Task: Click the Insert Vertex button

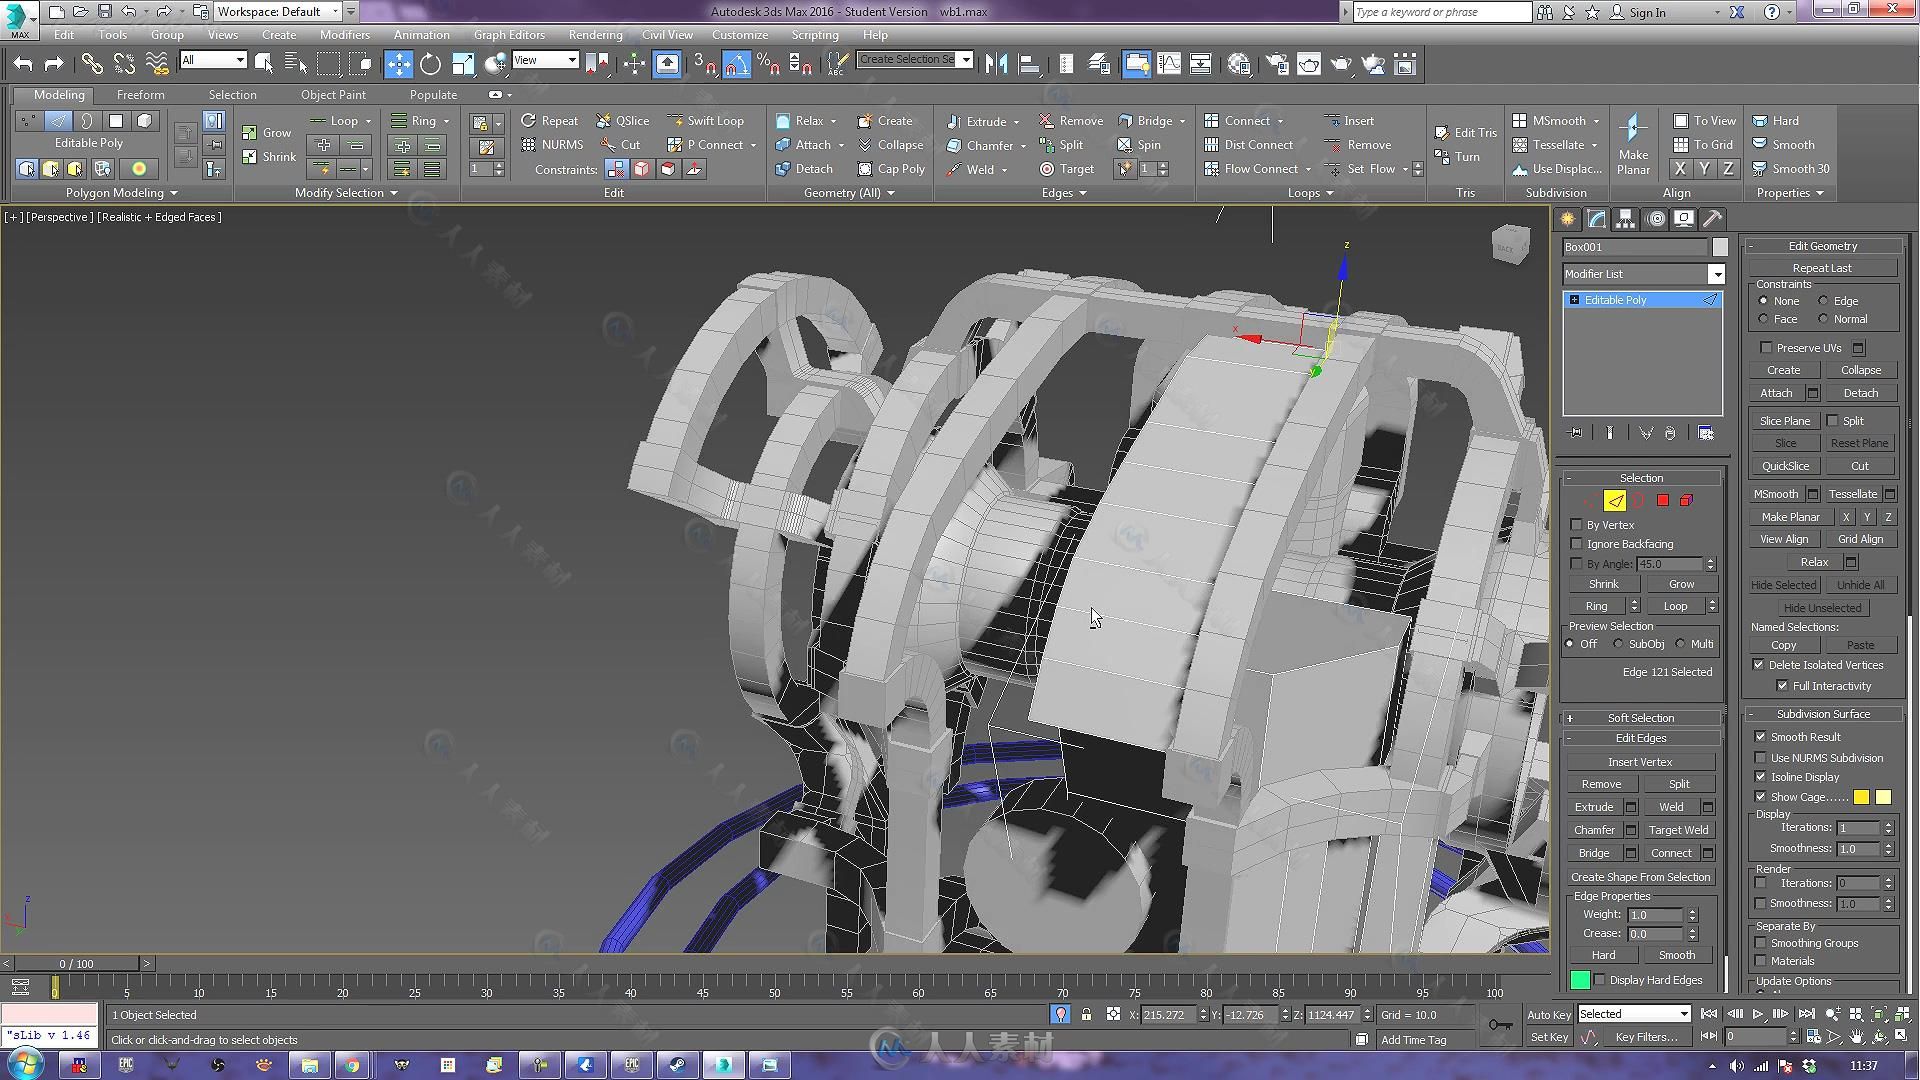Action: click(1640, 762)
